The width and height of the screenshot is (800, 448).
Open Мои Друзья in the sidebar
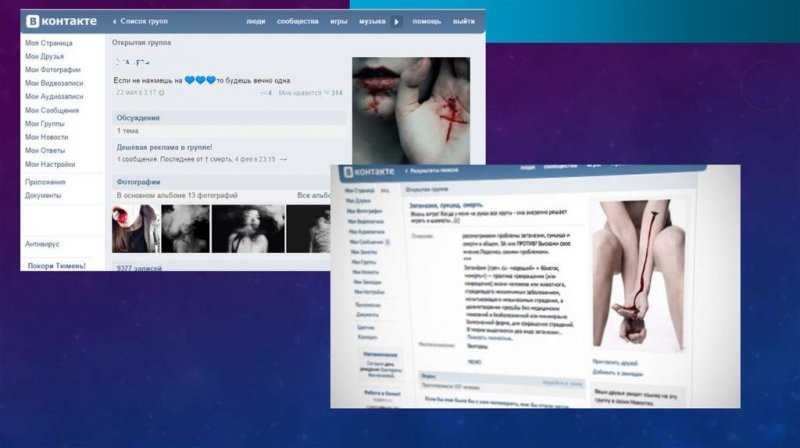pyautogui.click(x=44, y=56)
